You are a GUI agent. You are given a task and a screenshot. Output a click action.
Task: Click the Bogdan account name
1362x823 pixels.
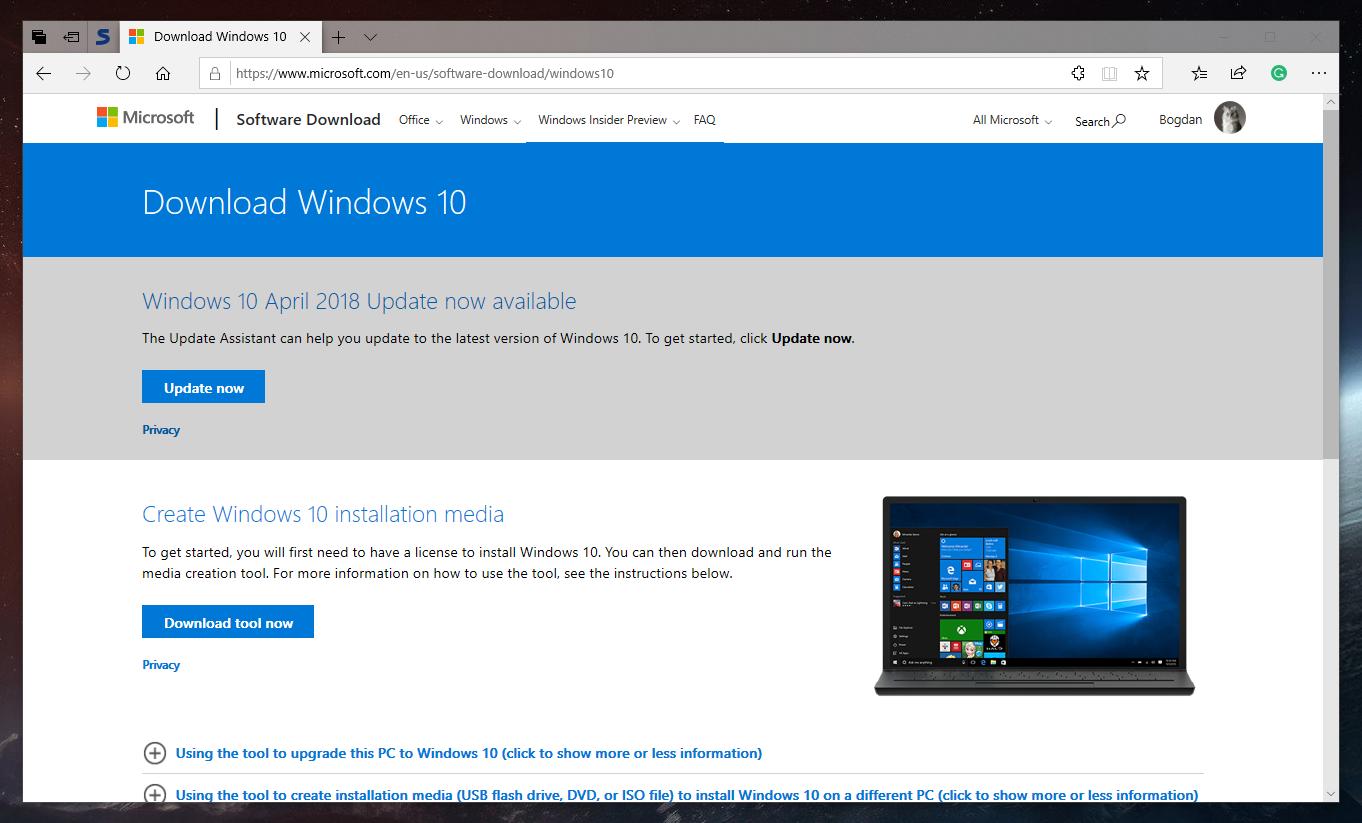pyautogui.click(x=1180, y=120)
